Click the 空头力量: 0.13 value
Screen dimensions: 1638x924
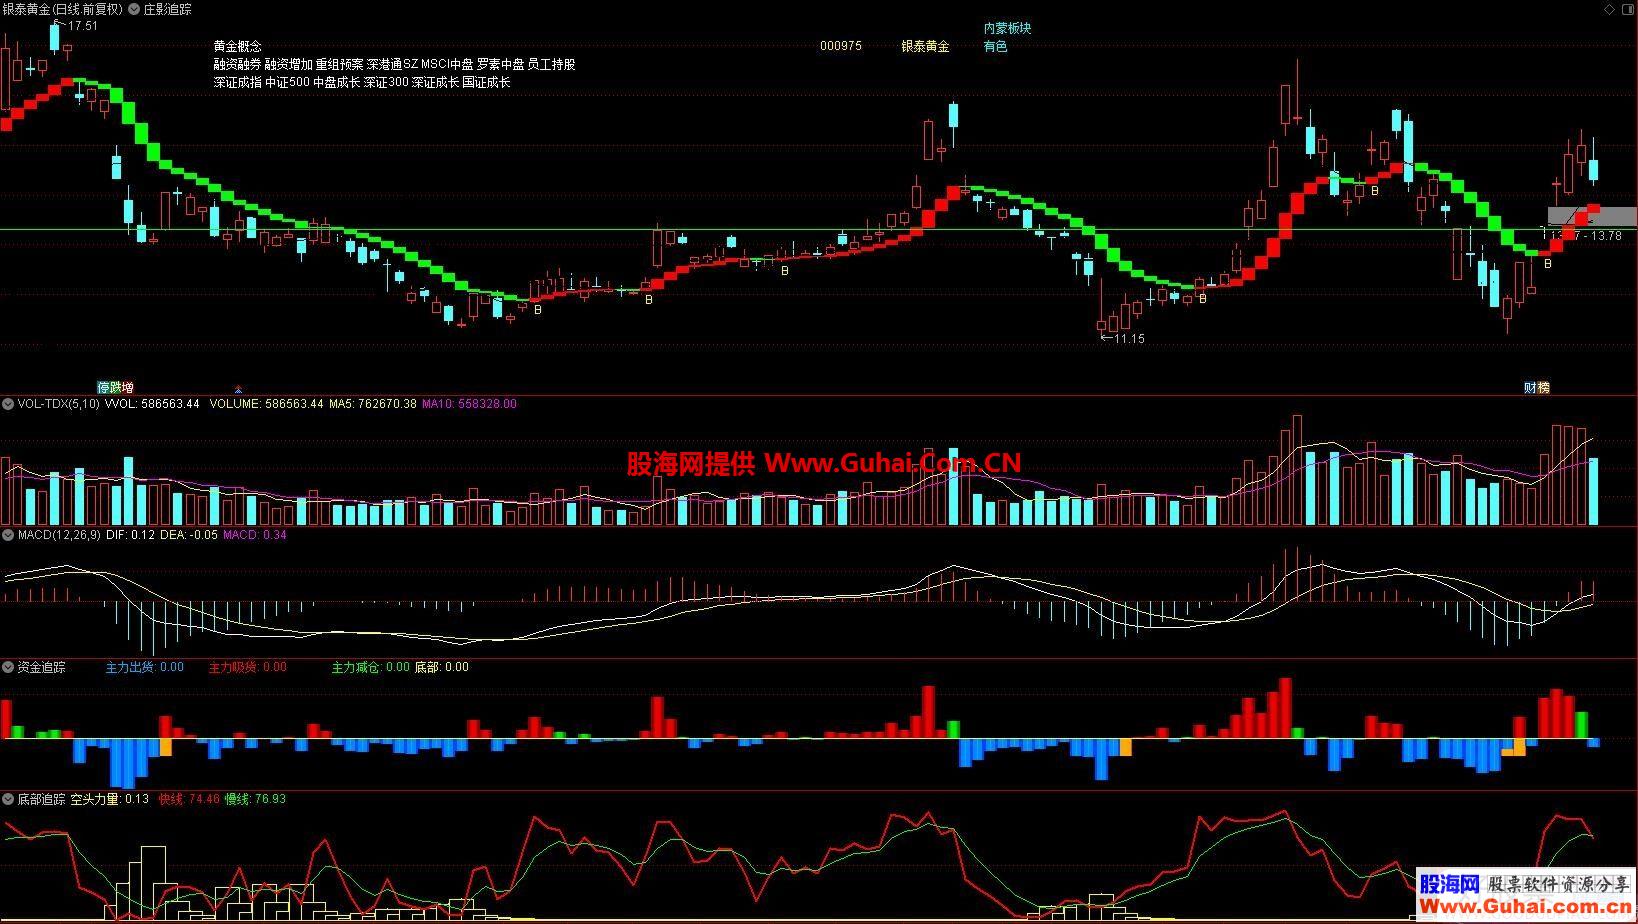coord(109,799)
